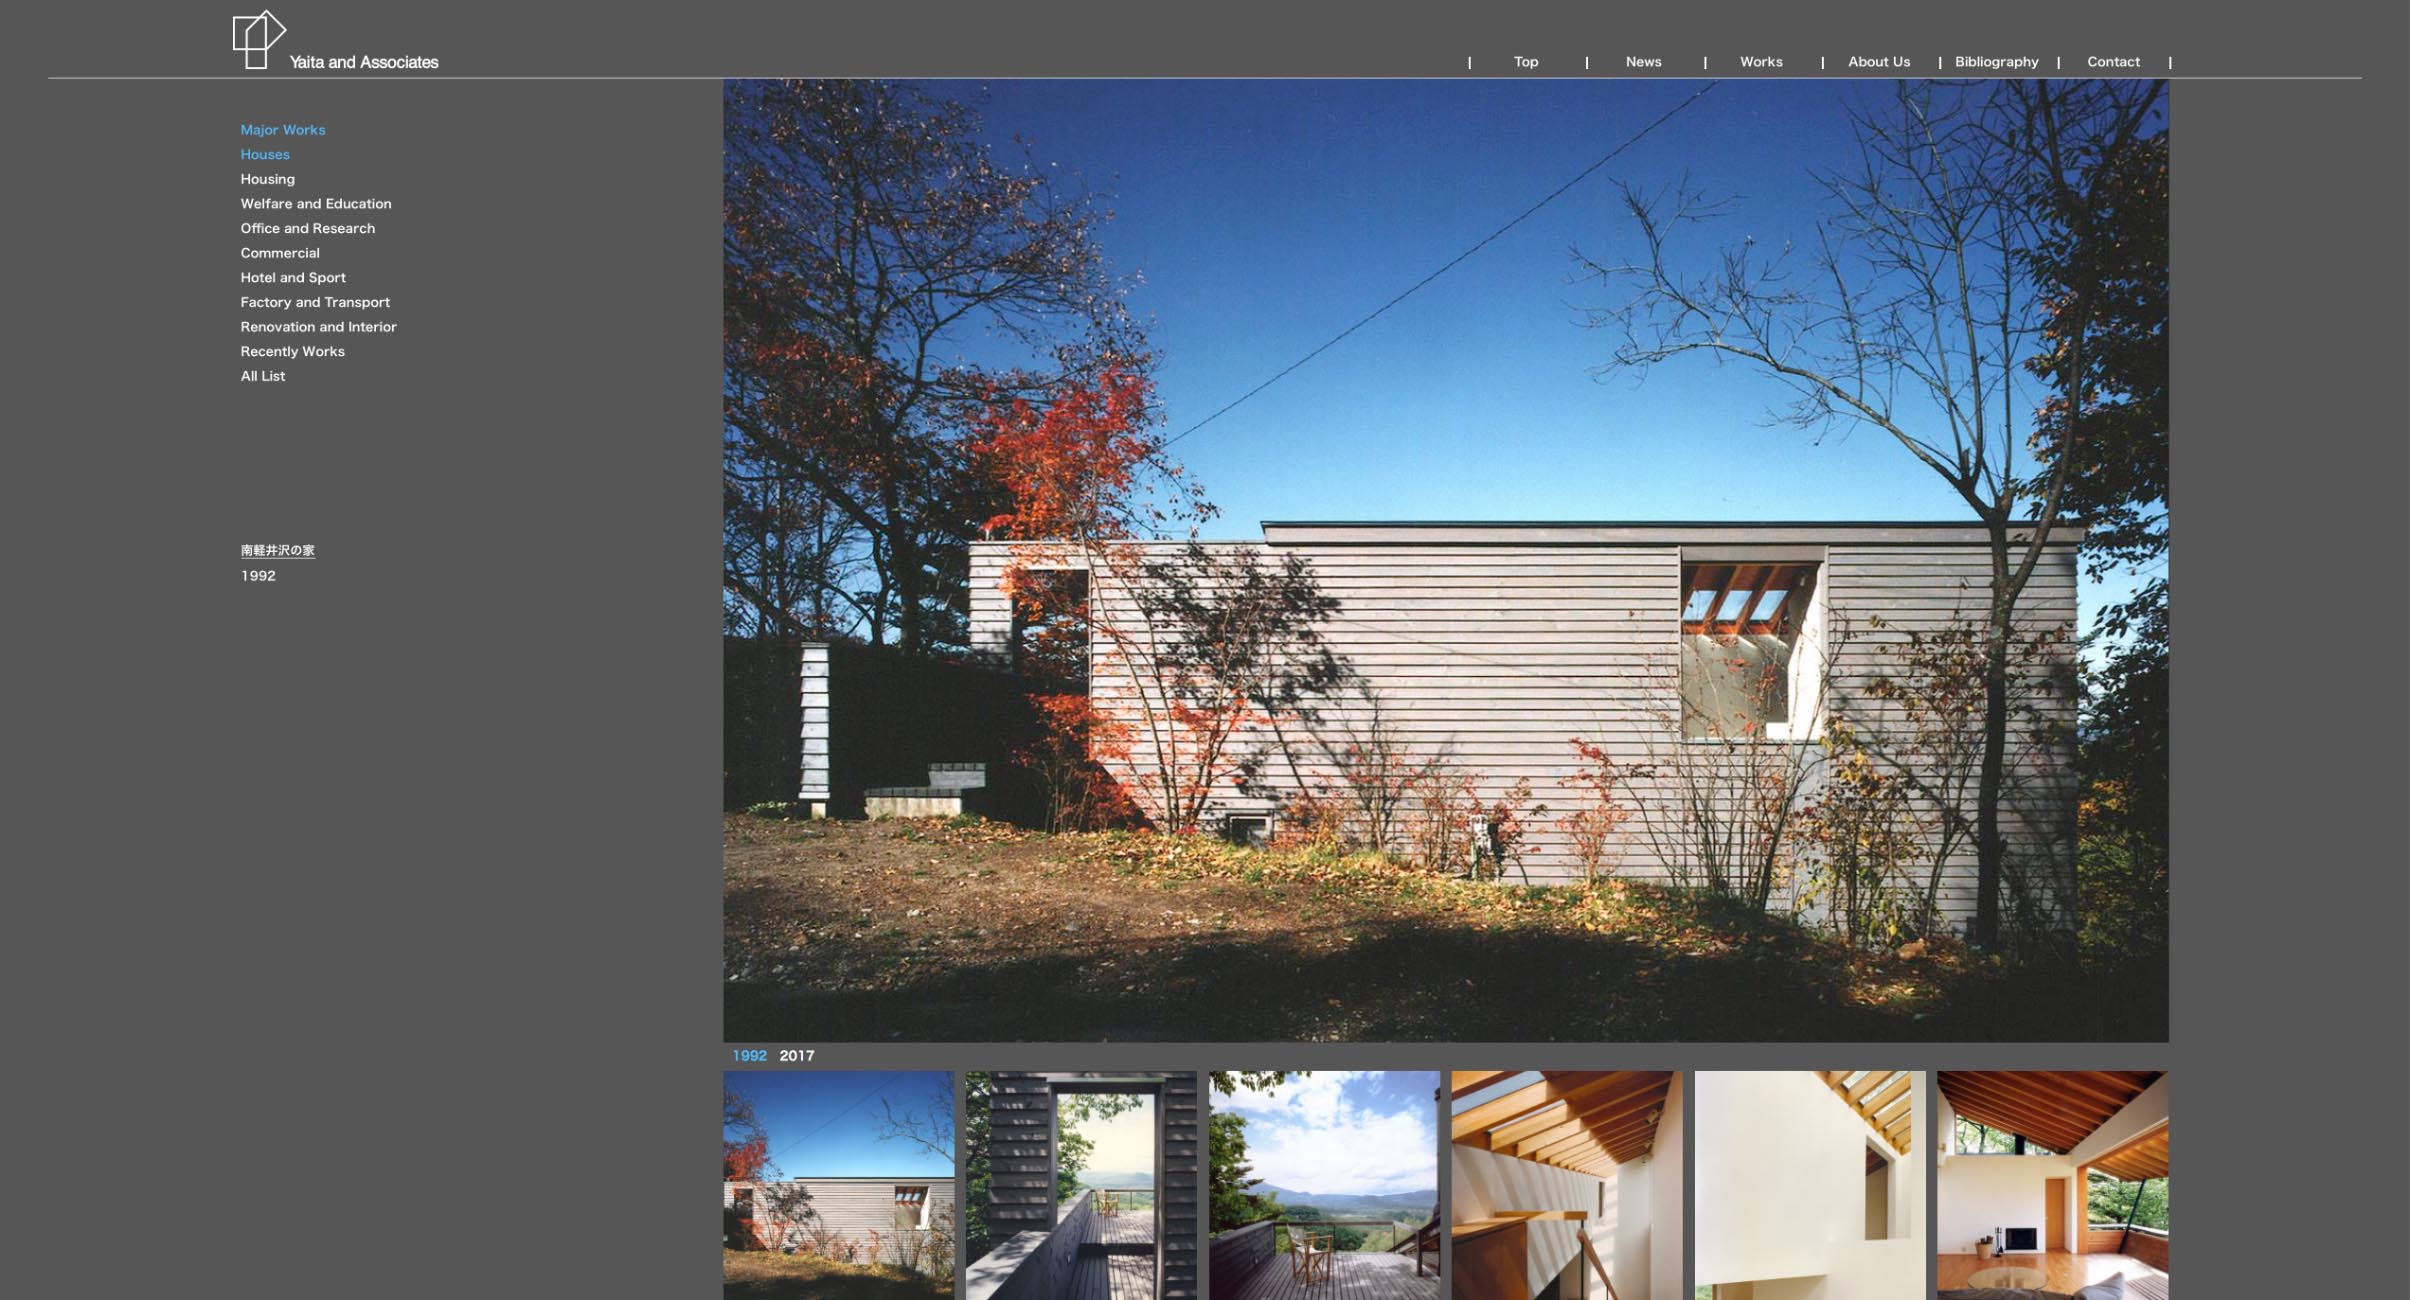
Task: Open the Office and Research category
Action: (x=307, y=228)
